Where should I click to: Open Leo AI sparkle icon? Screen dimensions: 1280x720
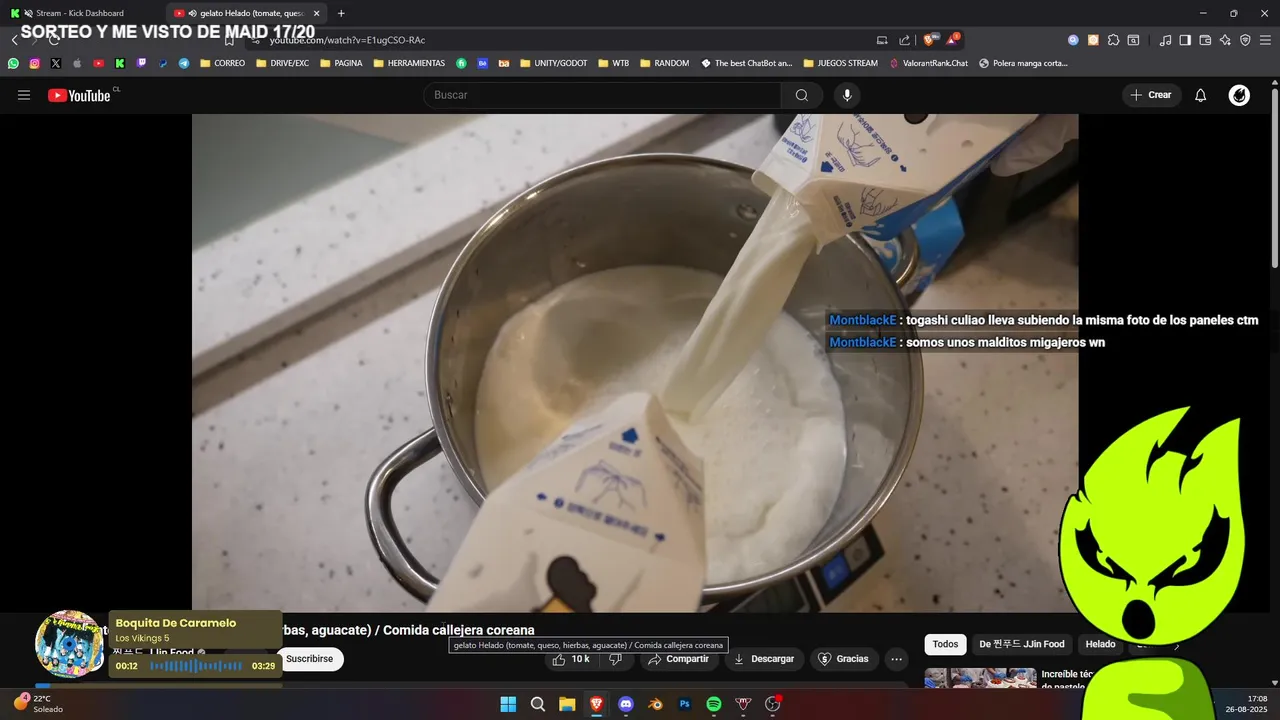1225,40
